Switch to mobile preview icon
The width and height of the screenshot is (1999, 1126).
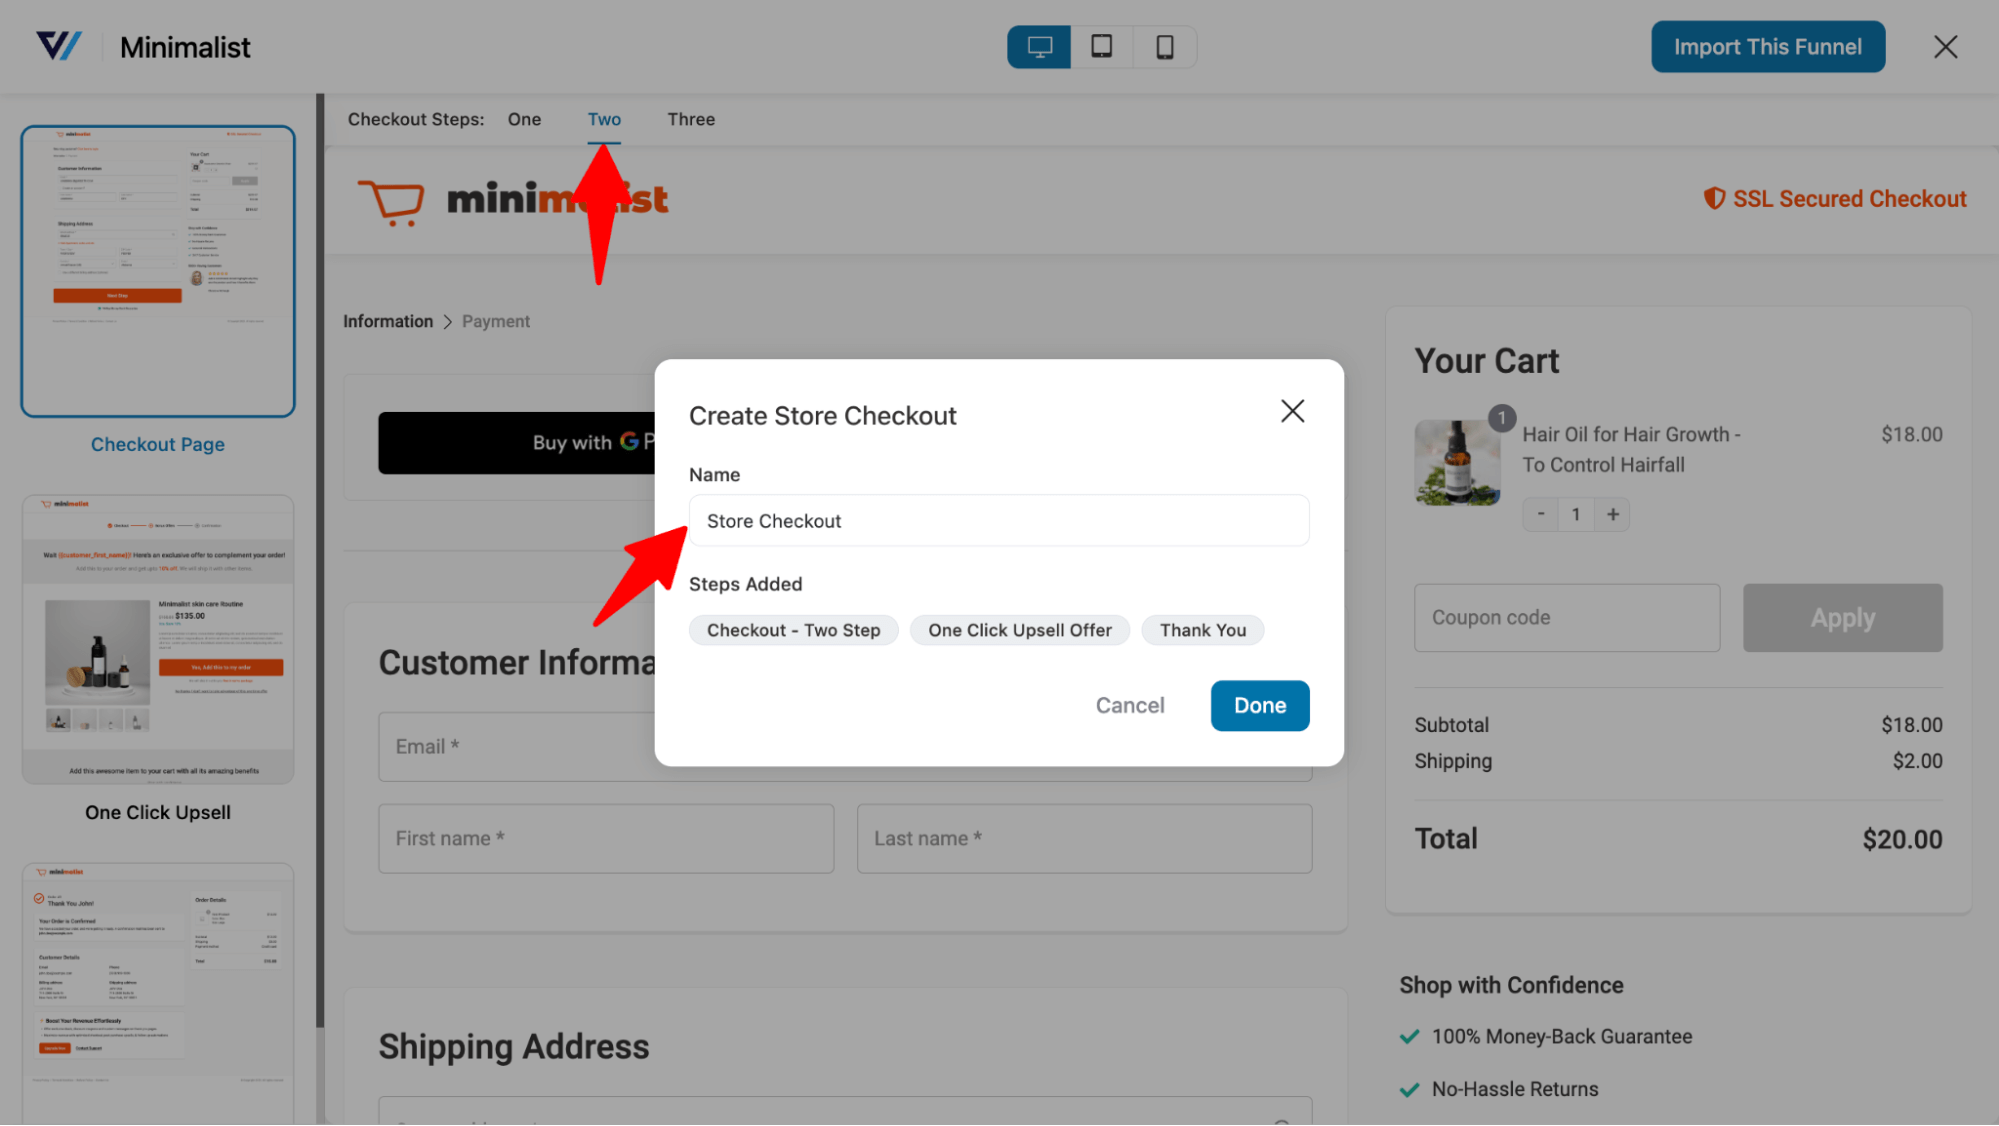[x=1165, y=47]
